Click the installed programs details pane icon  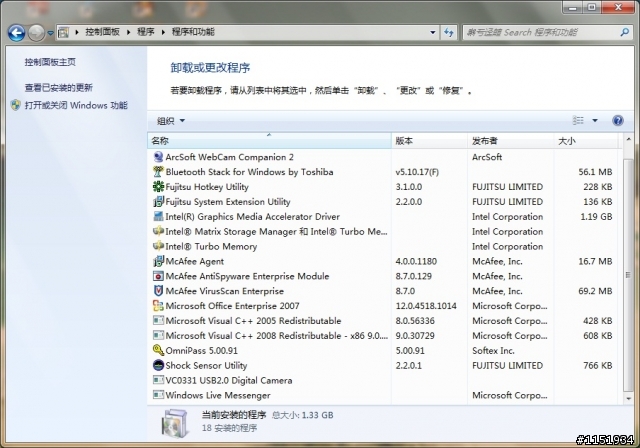(176, 423)
